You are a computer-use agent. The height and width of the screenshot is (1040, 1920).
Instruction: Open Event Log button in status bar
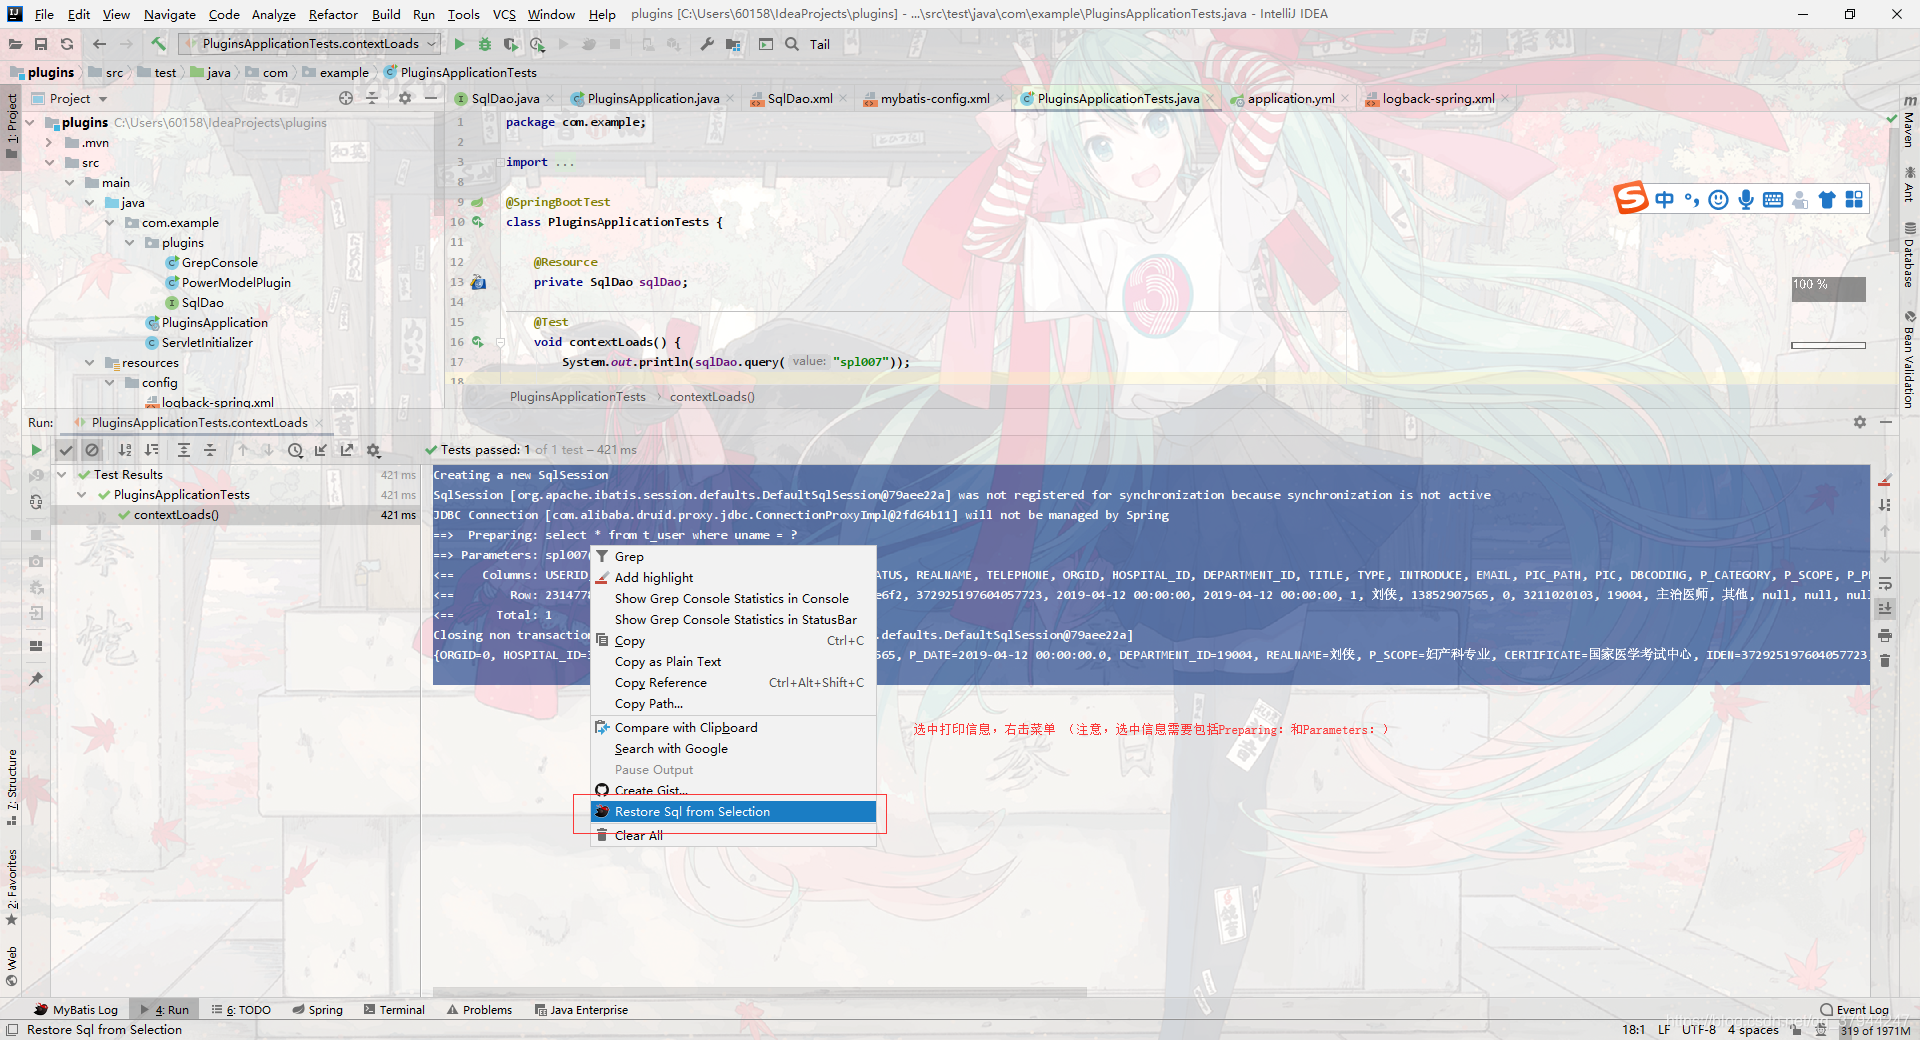tap(1854, 1010)
